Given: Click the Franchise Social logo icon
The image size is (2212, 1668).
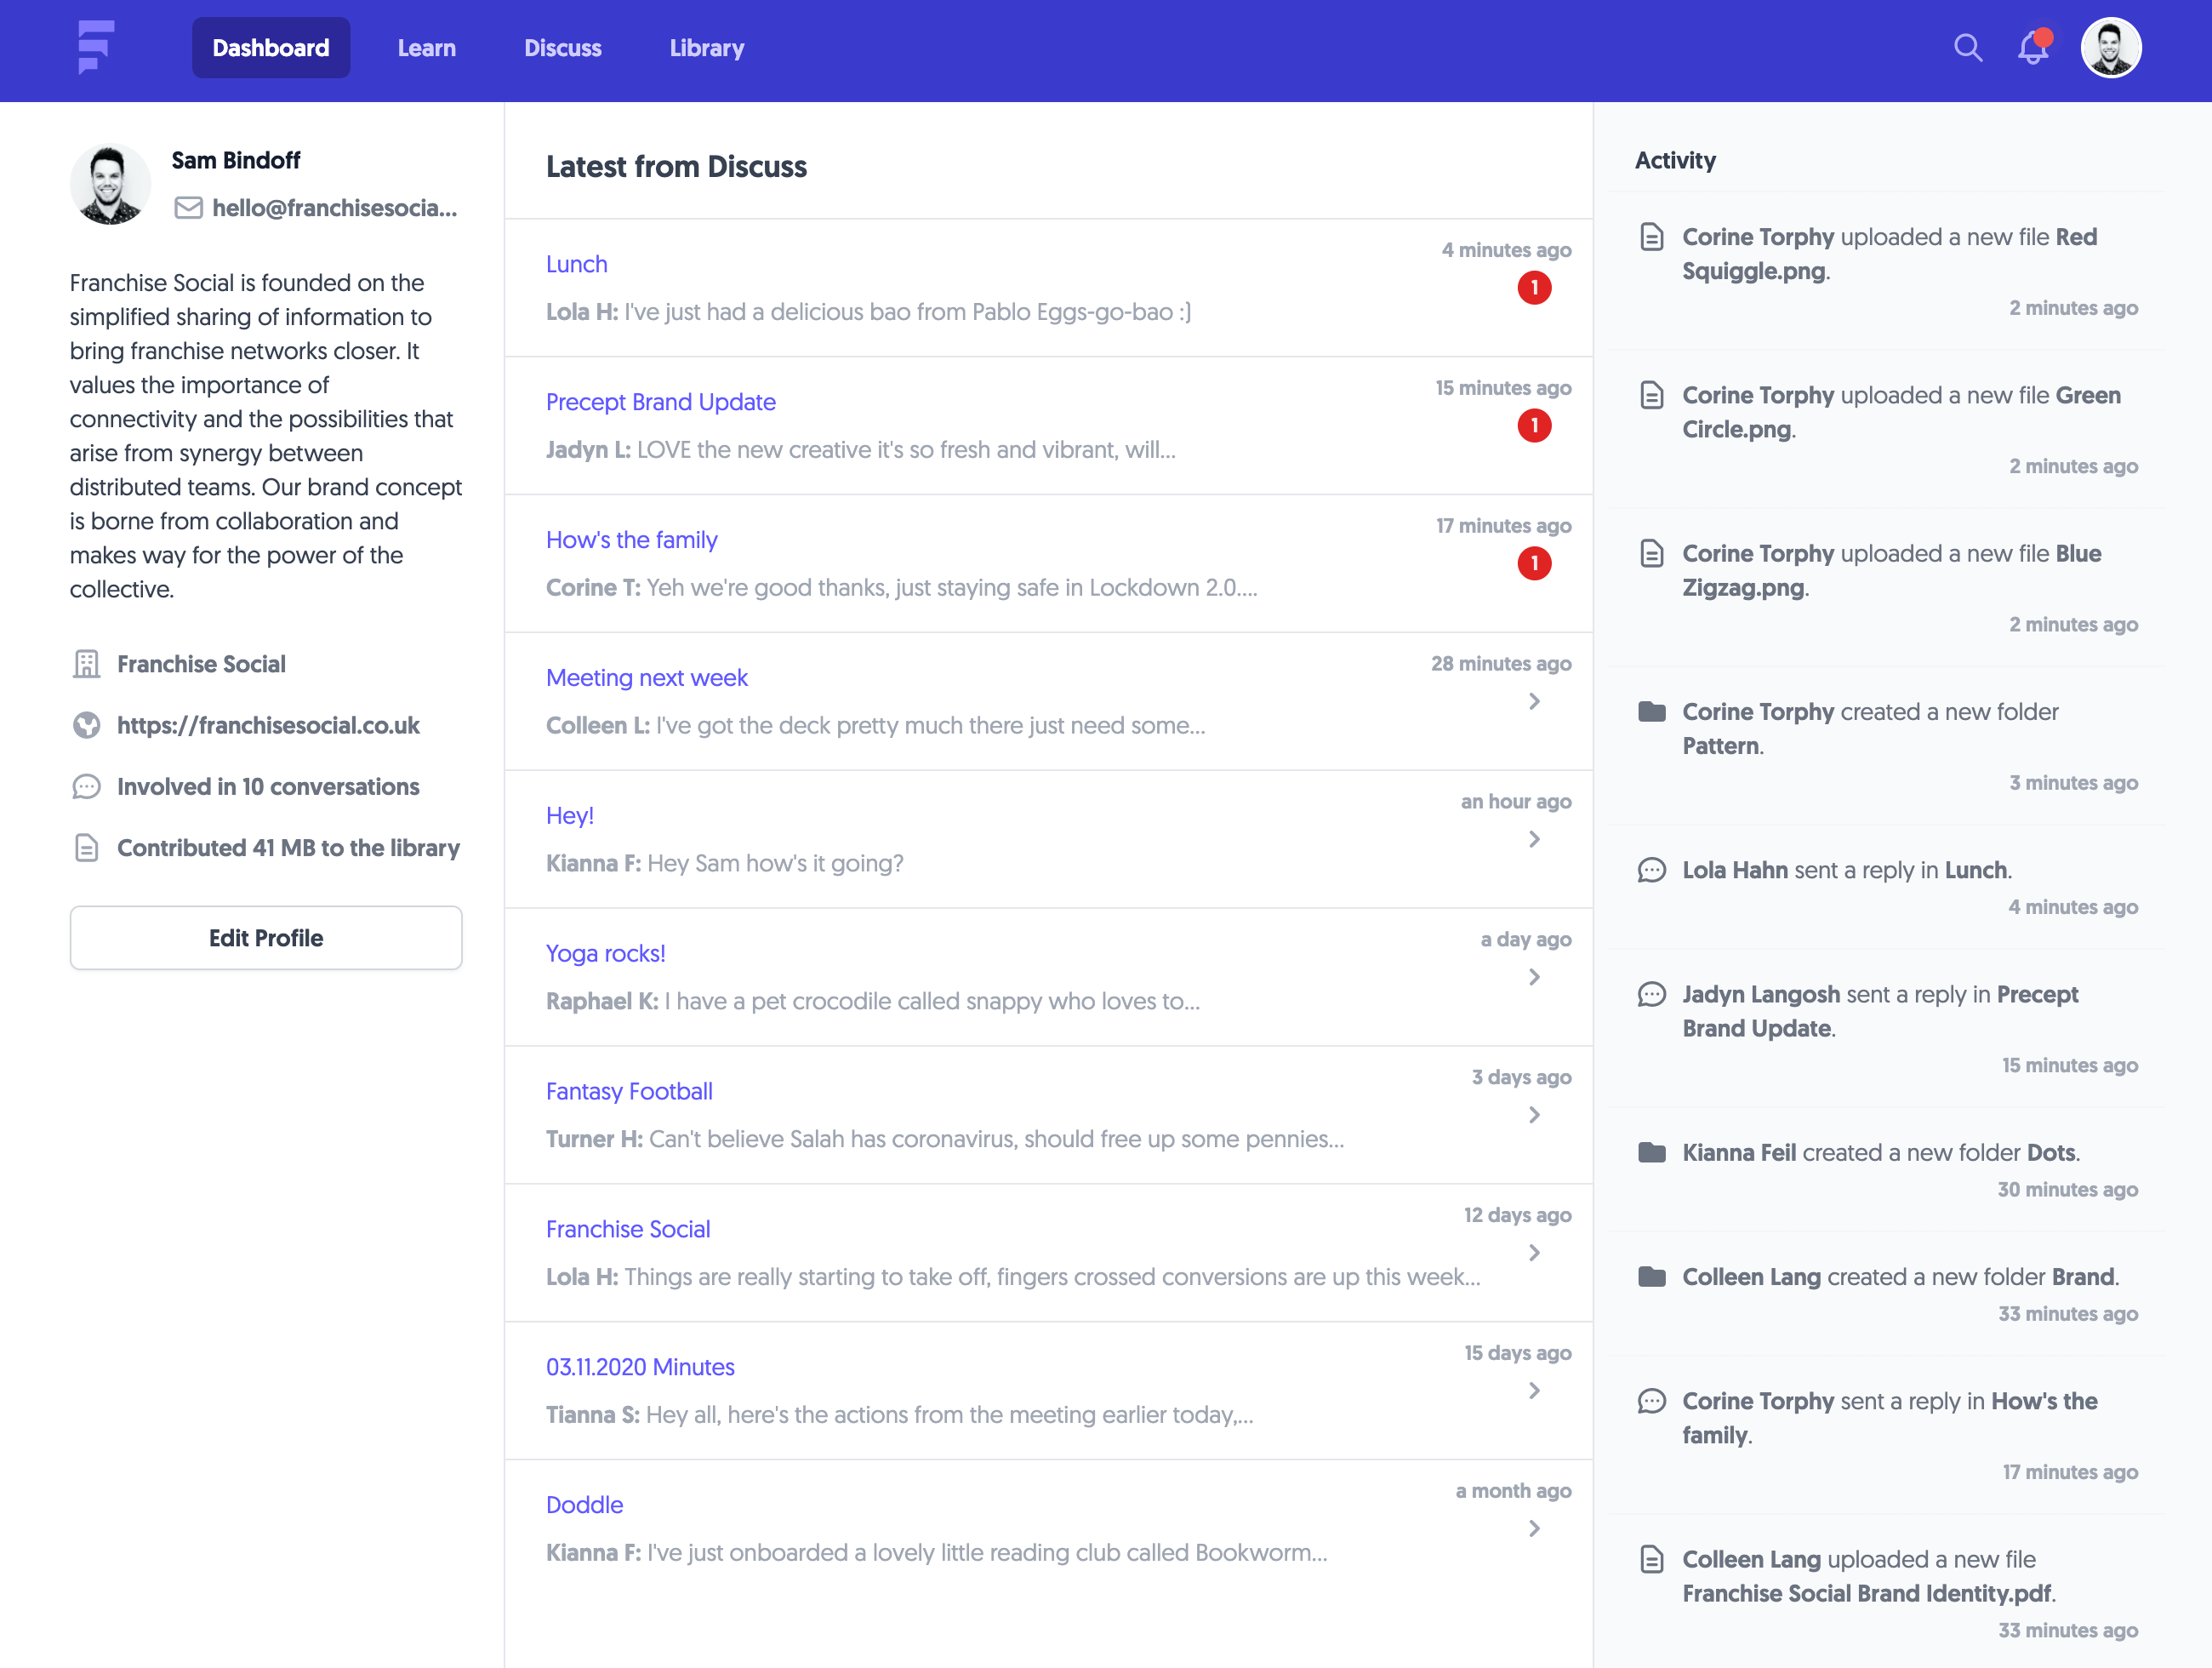Looking at the screenshot, I should pos(96,47).
